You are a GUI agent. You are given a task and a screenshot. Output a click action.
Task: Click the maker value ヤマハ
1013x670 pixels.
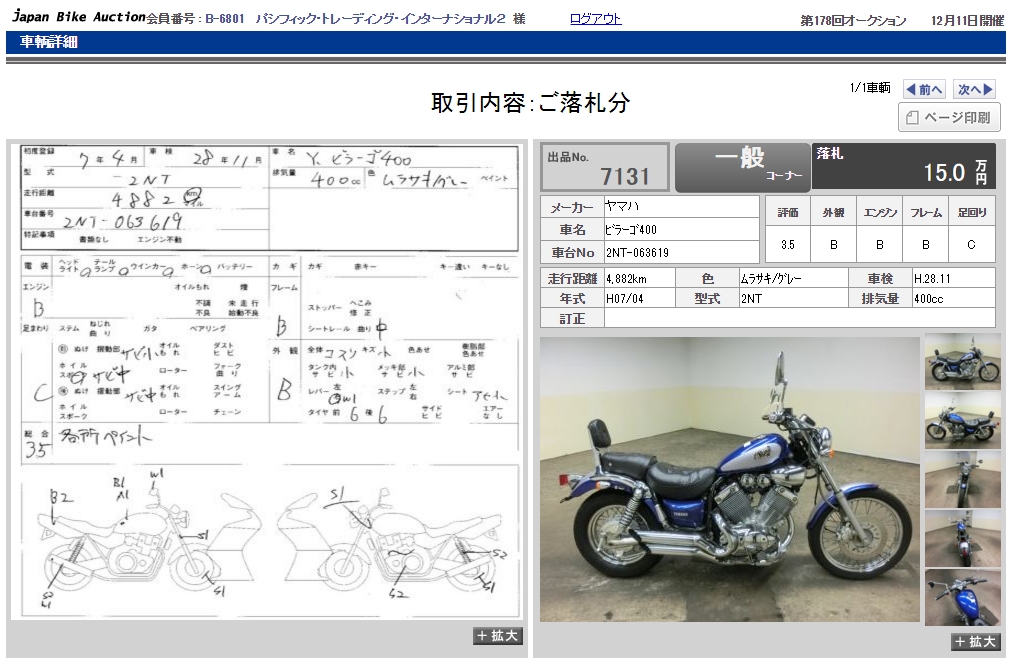[621, 206]
